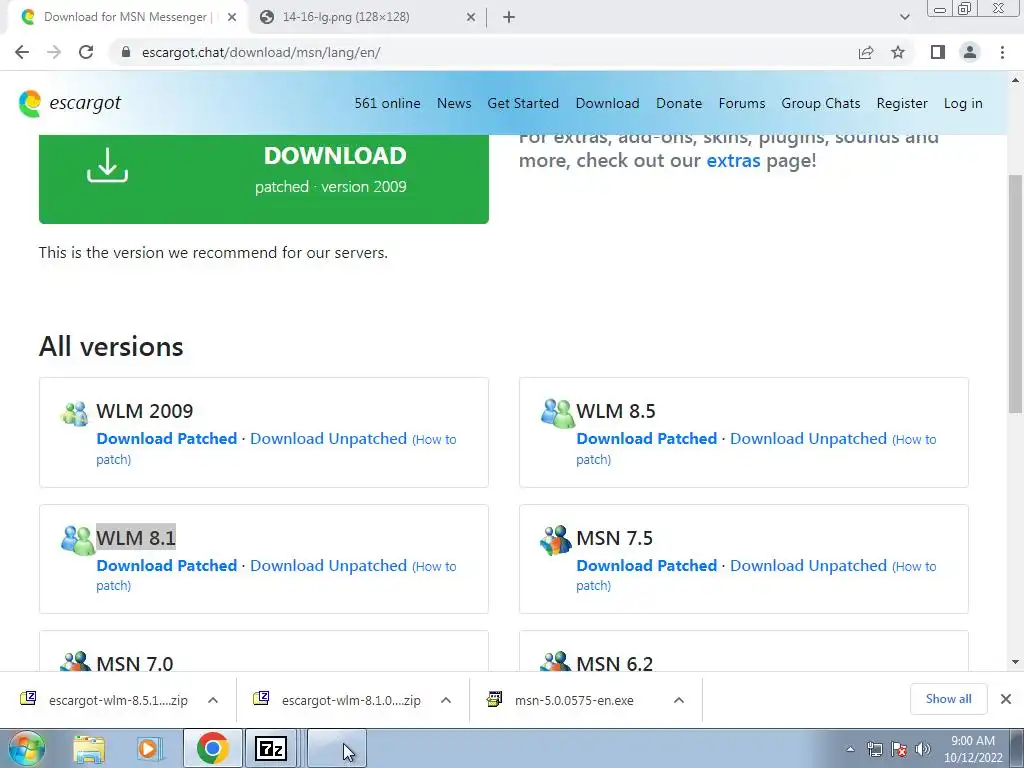Close the 14-16-lg.png tab

click(471, 17)
